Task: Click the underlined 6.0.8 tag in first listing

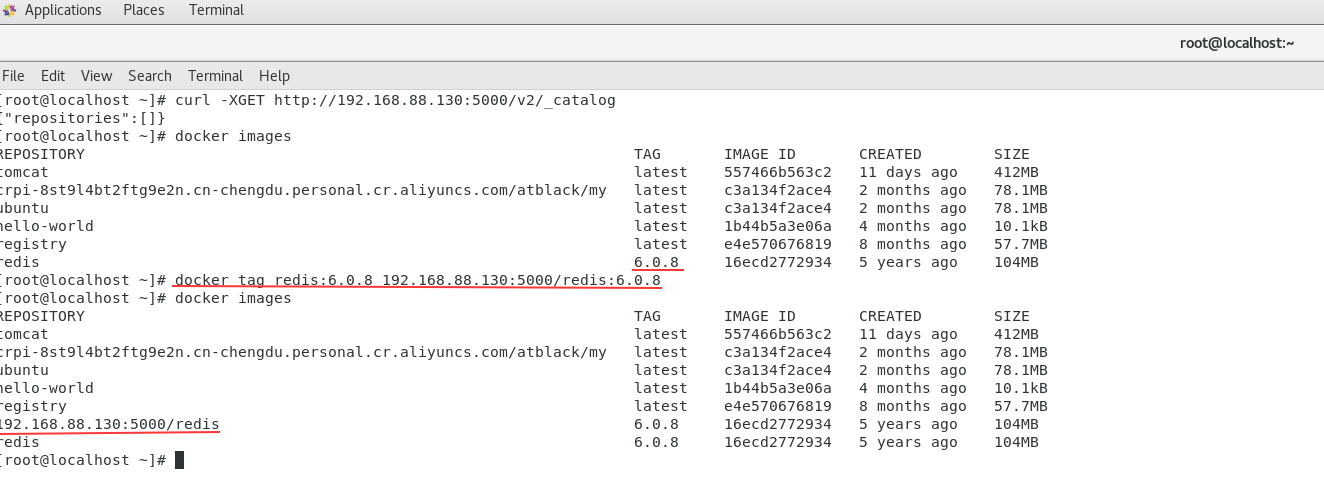Action: coord(656,262)
